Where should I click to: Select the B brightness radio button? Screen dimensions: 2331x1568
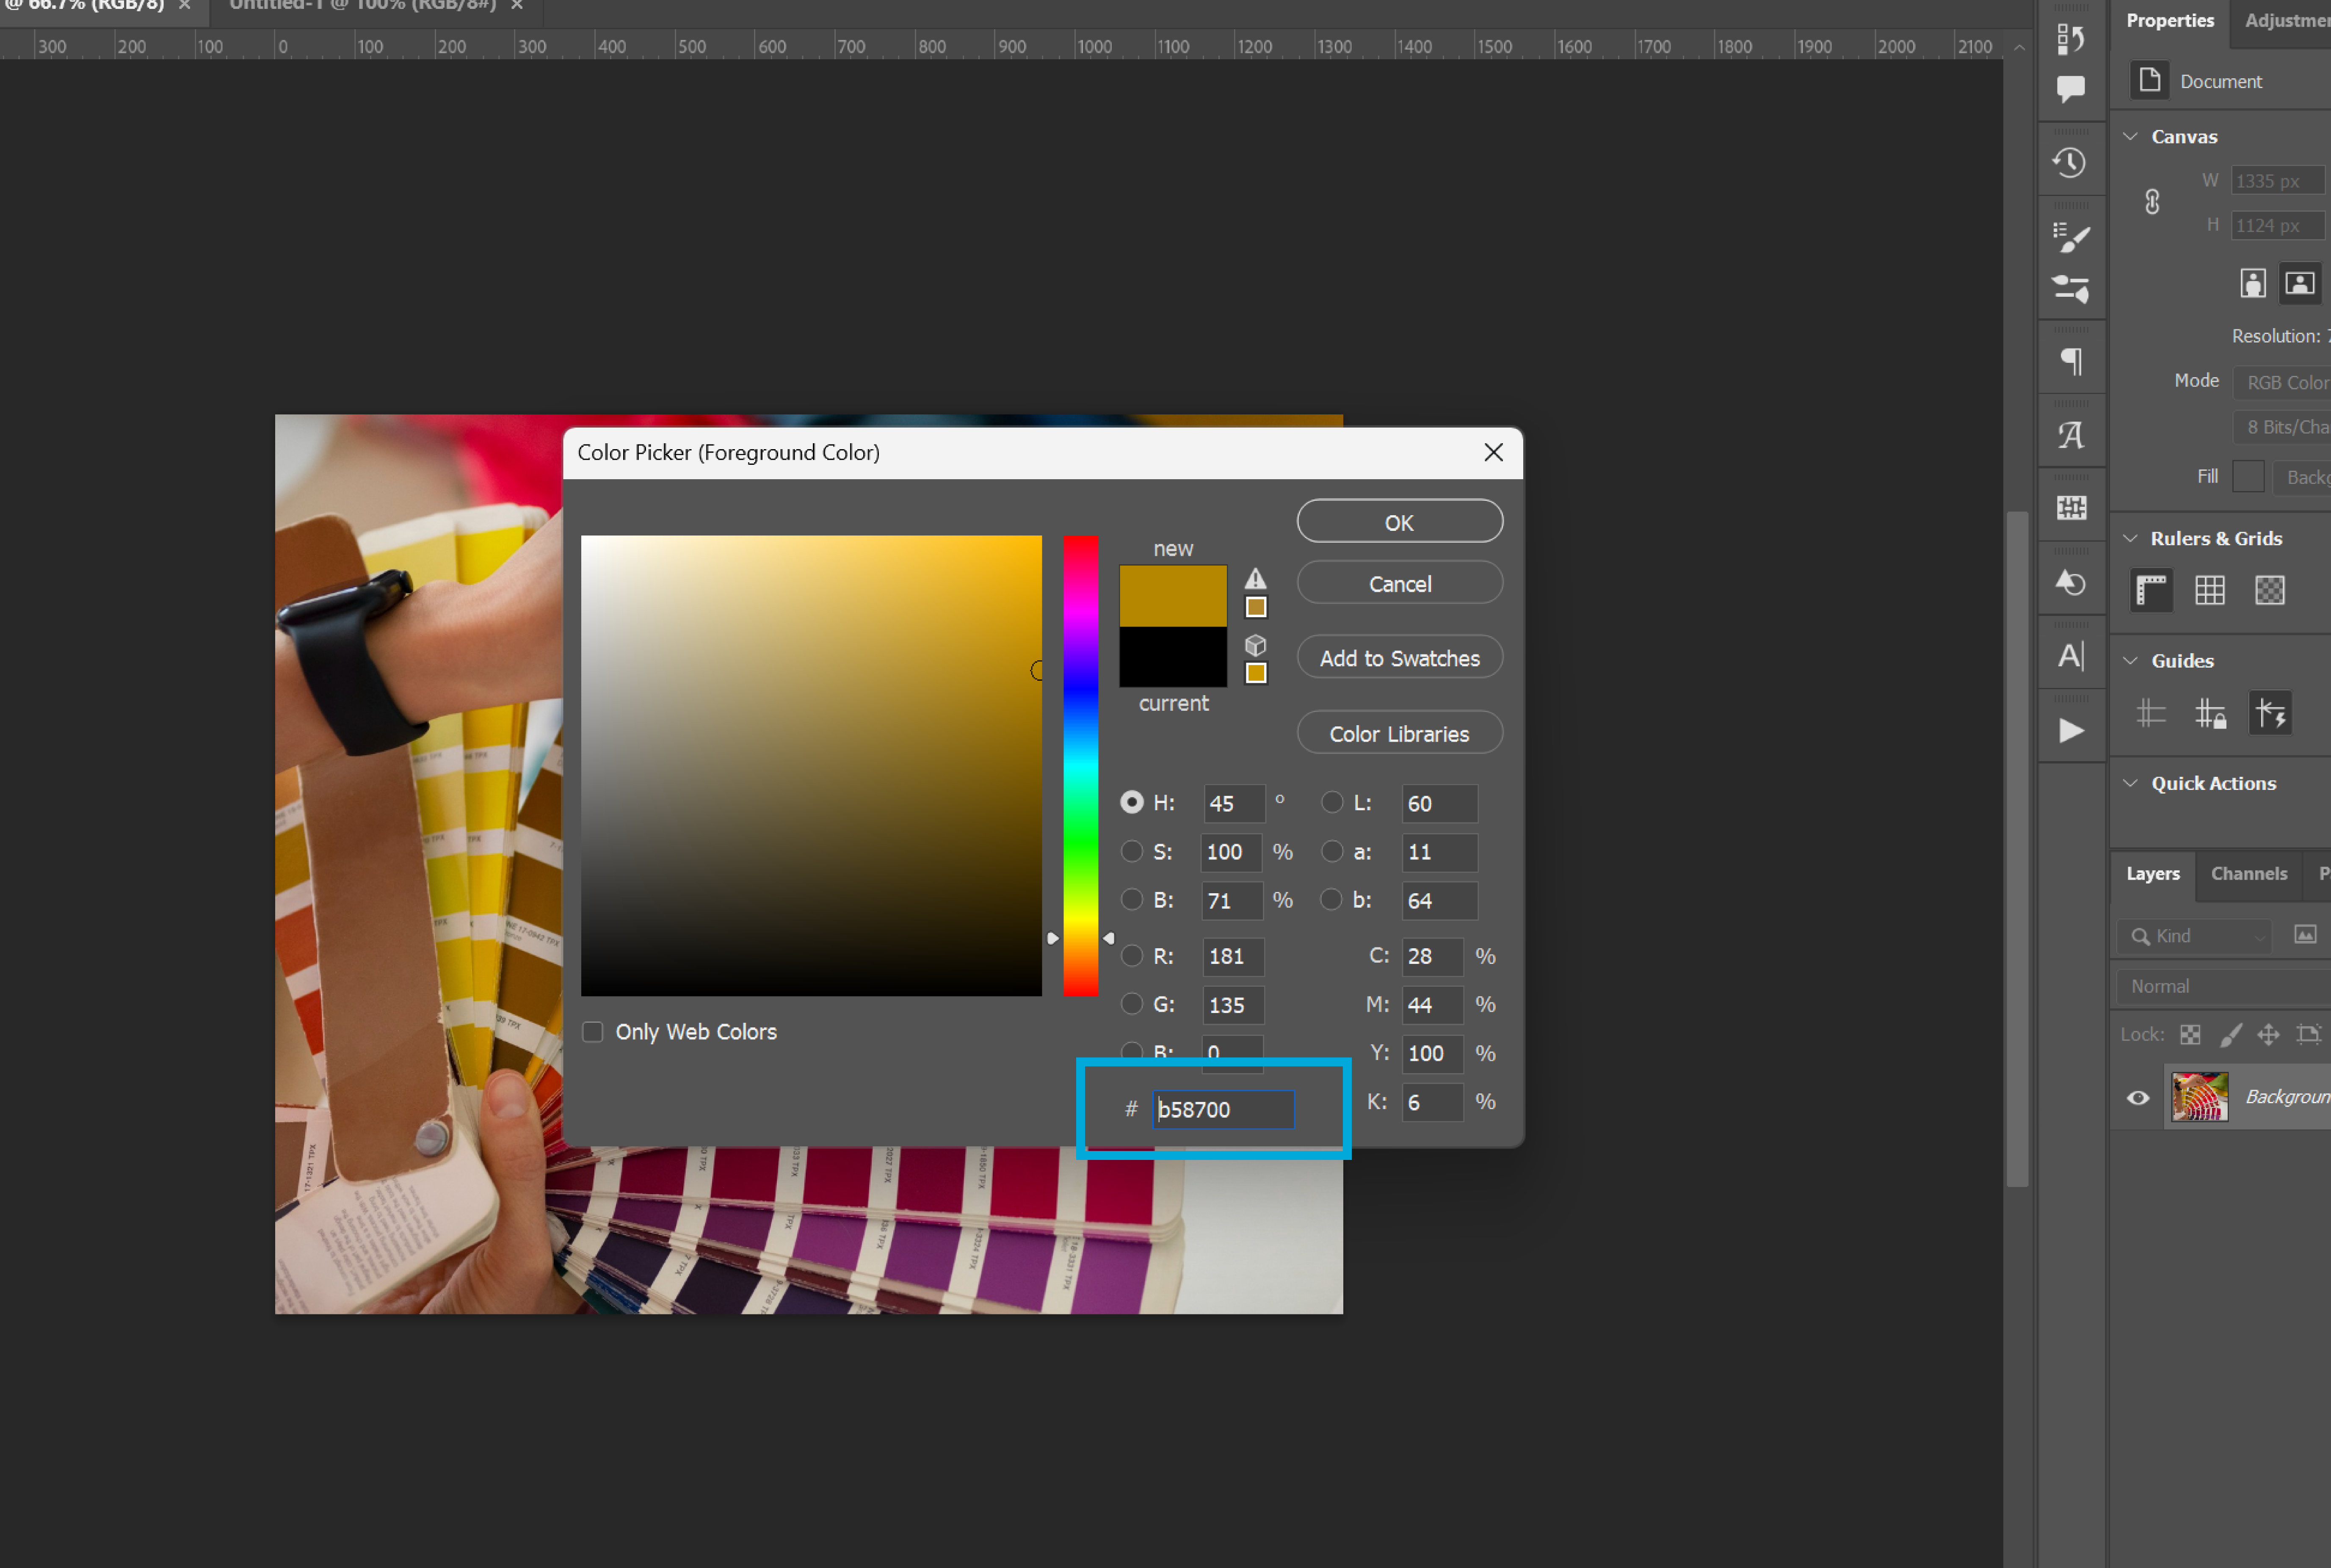point(1131,899)
